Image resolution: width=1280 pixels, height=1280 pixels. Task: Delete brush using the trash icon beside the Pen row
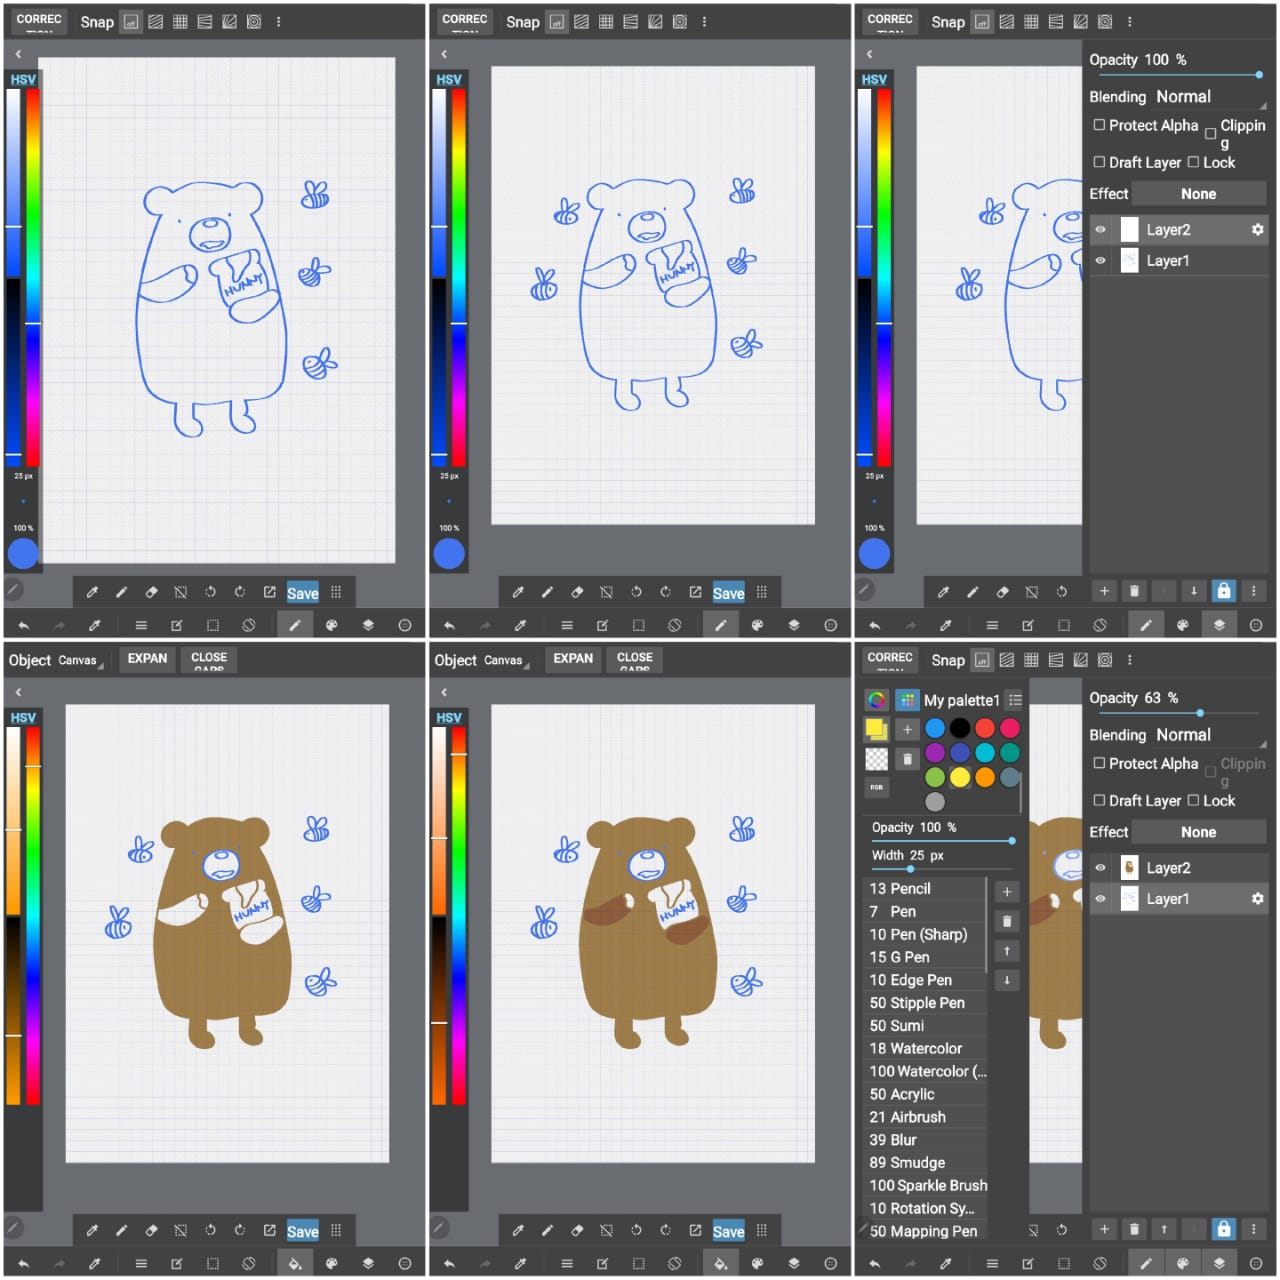(1007, 921)
